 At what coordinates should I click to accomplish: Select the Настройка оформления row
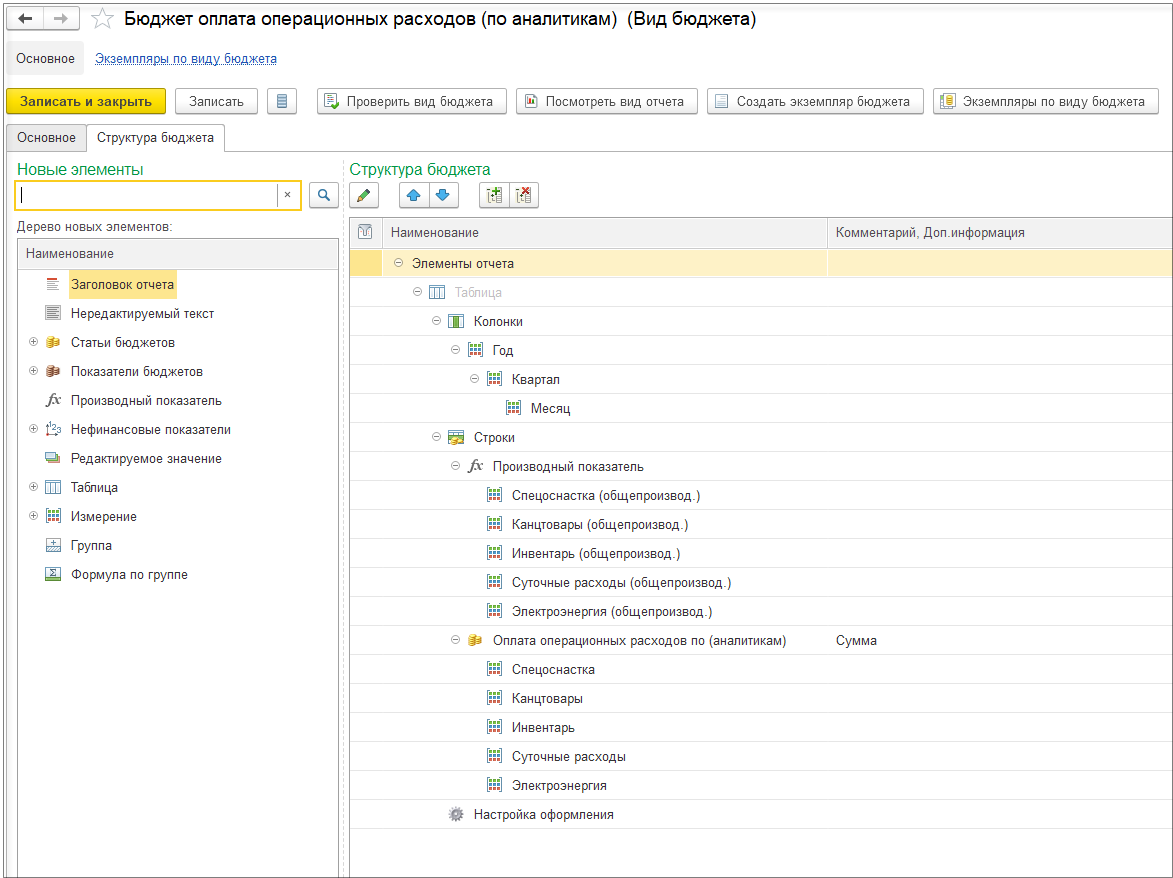[543, 814]
